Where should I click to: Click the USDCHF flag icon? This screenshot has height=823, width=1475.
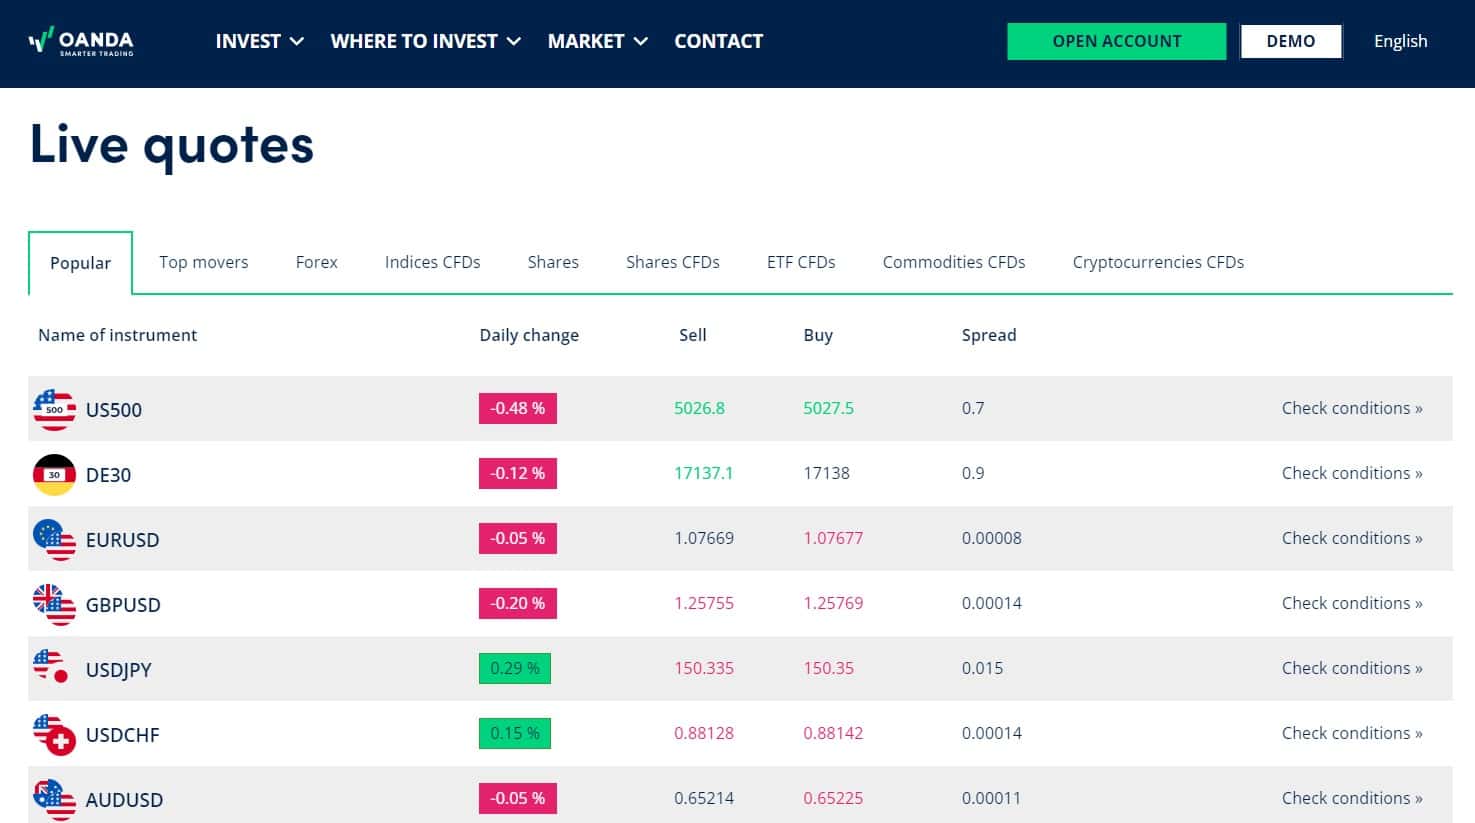click(54, 734)
